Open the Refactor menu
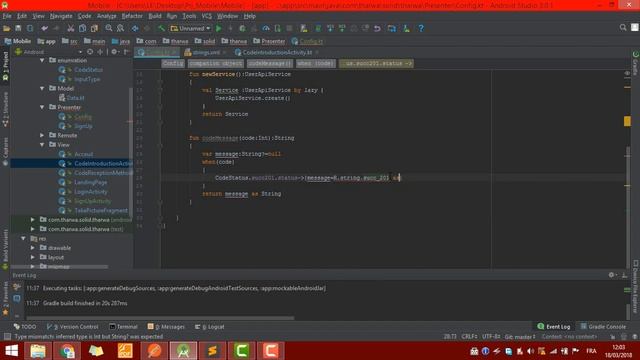 (x=132, y=16)
